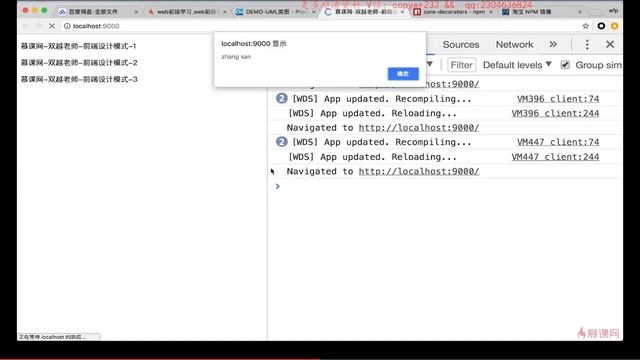
Task: Click the page text 慕课网-双越老师-前端设计模式-3
Action: tap(79, 79)
